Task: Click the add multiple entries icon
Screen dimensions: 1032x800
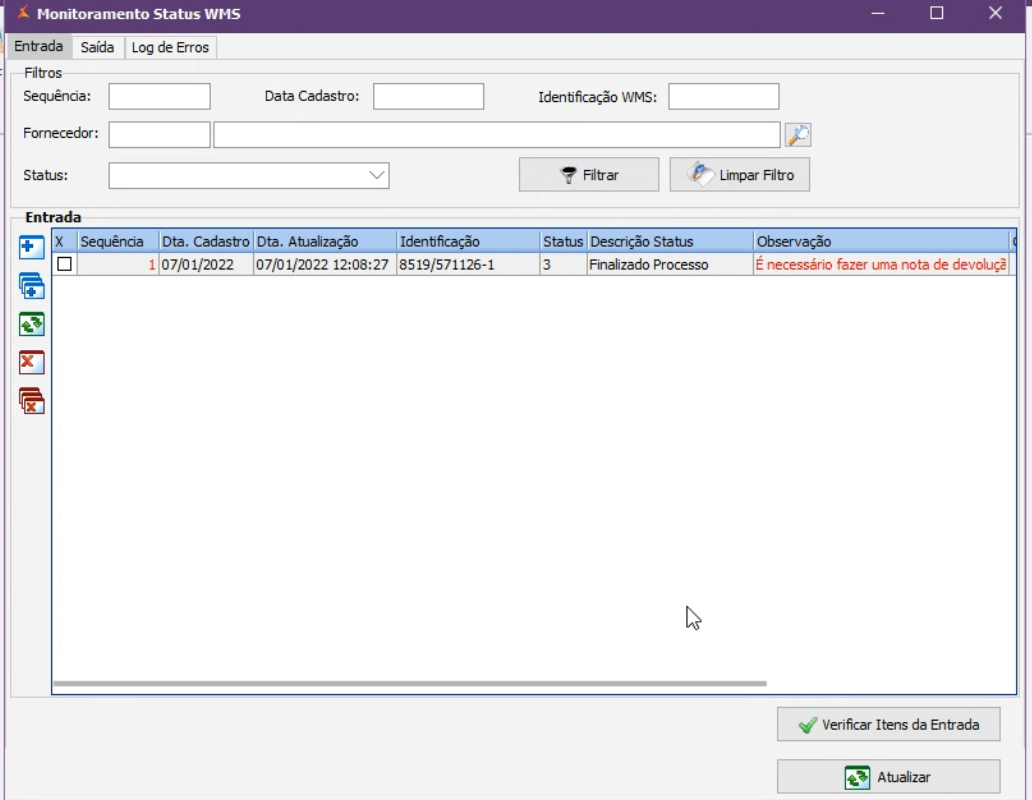Action: pos(32,286)
